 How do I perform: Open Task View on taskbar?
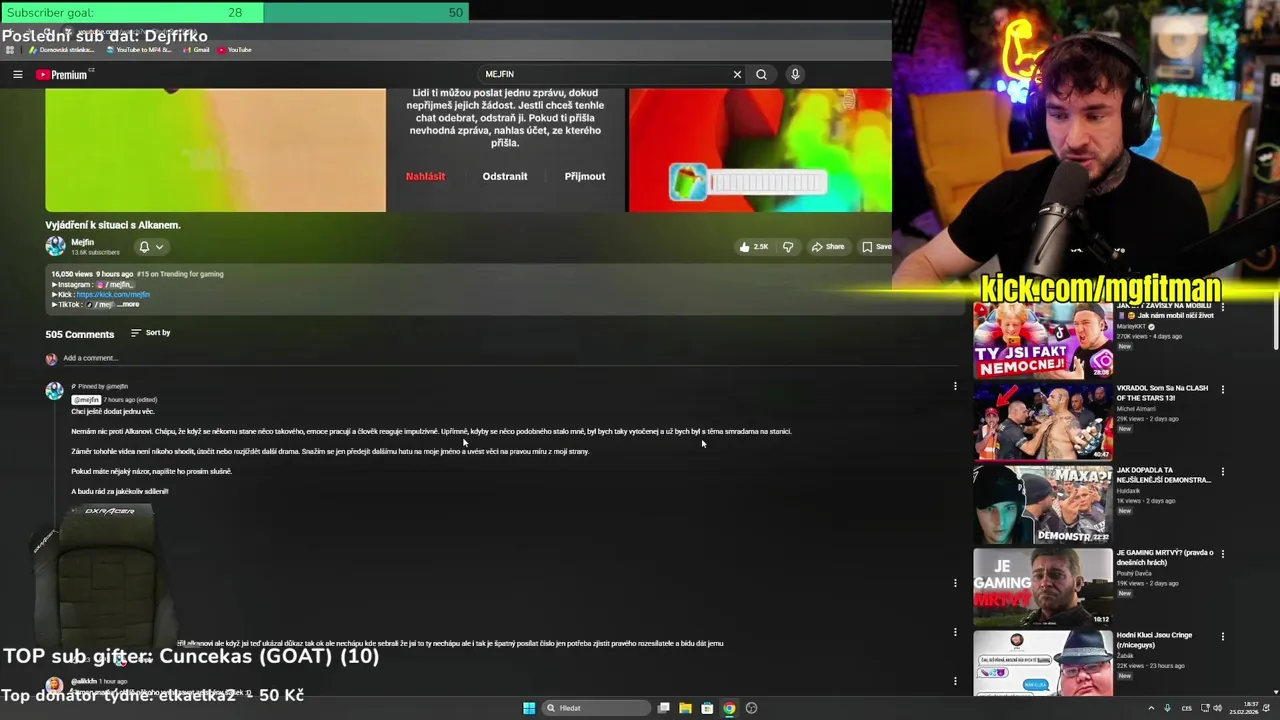[663, 708]
